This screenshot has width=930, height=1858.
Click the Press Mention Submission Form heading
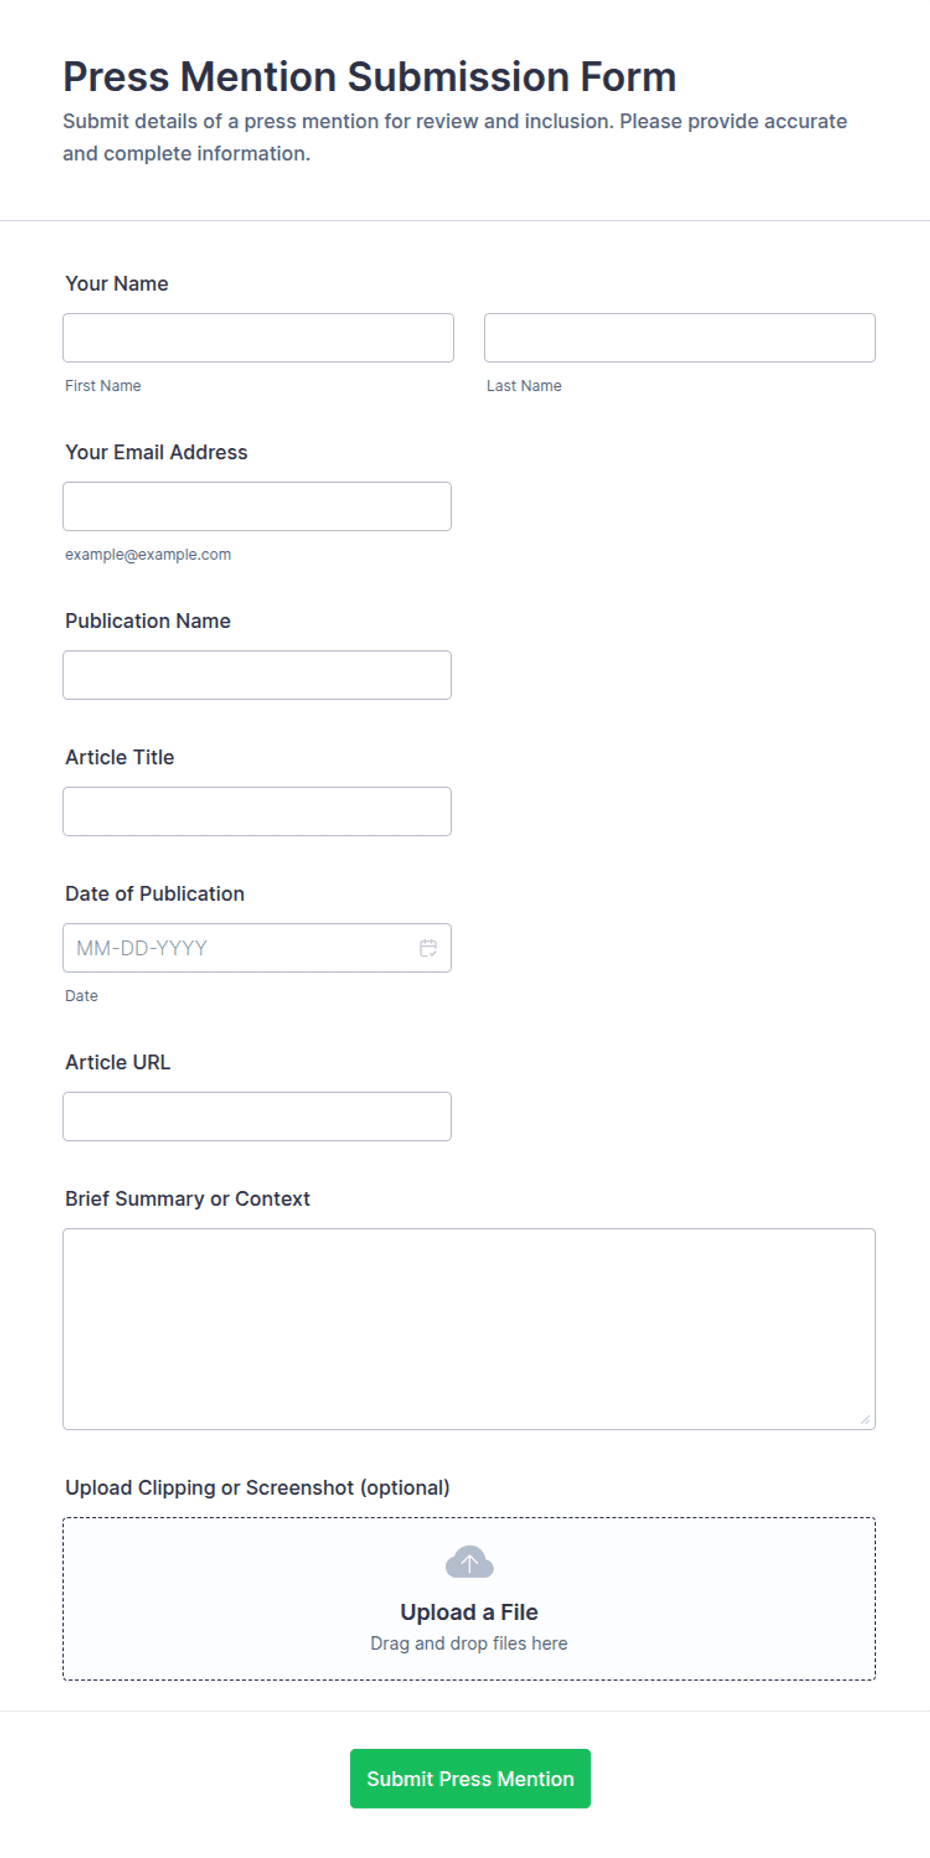pyautogui.click(x=370, y=77)
